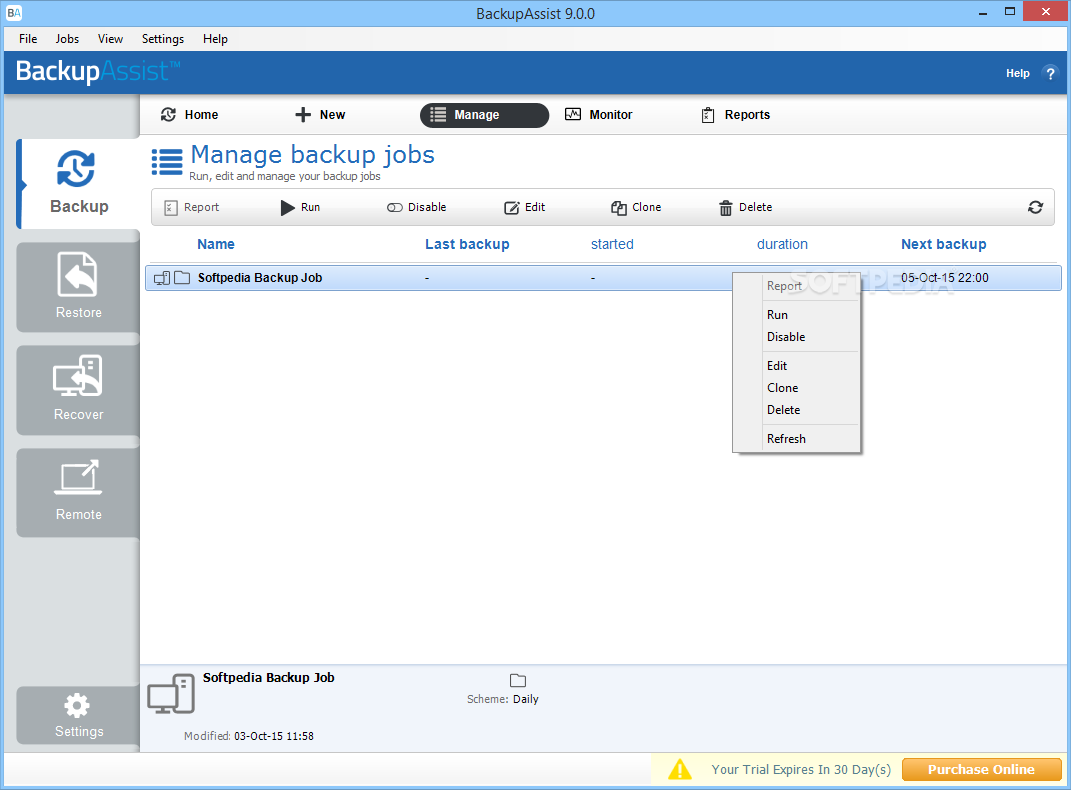Click Disable in the job toolbar
The width and height of the screenshot is (1071, 790).
417,207
